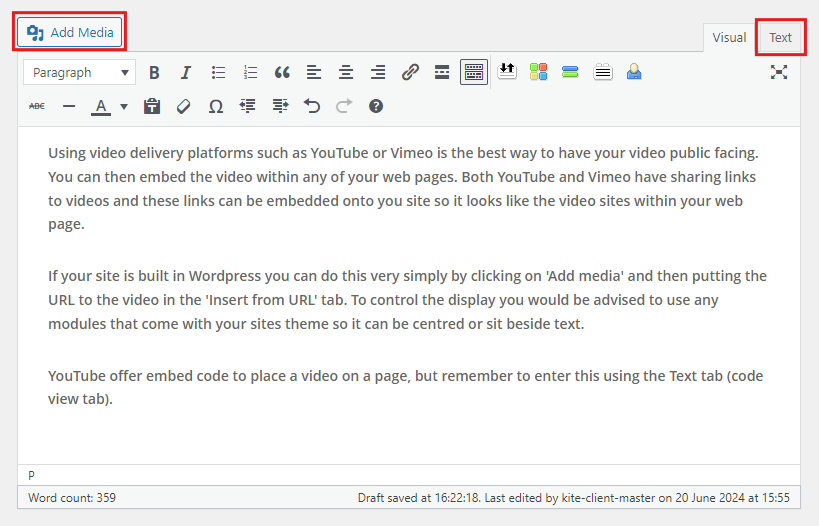Screen dimensions: 819x526
Task: Insert a bulleted list
Action: point(218,73)
